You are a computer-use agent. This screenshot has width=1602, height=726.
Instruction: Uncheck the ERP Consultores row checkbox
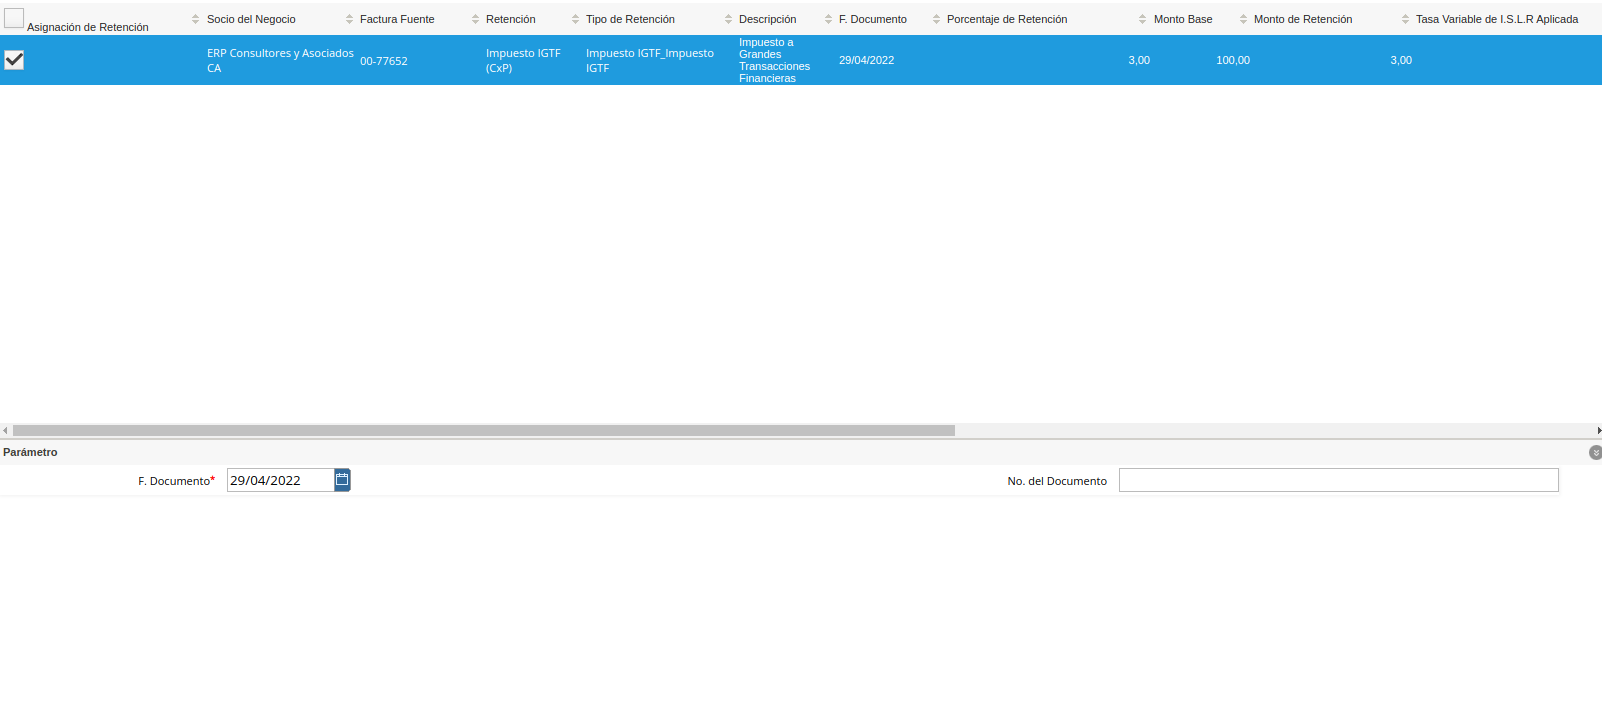14,60
